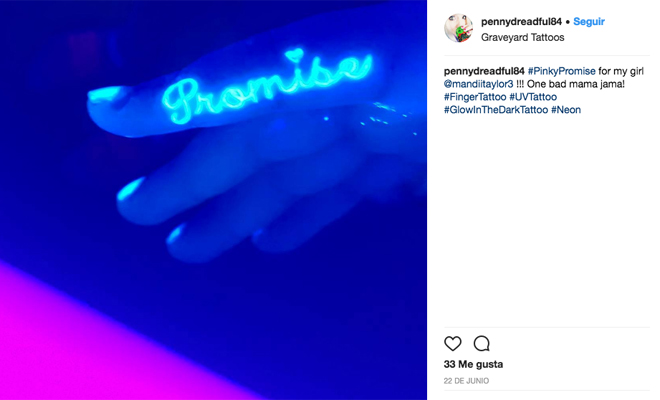Click the pink glowing corner of photo

coord(63,345)
